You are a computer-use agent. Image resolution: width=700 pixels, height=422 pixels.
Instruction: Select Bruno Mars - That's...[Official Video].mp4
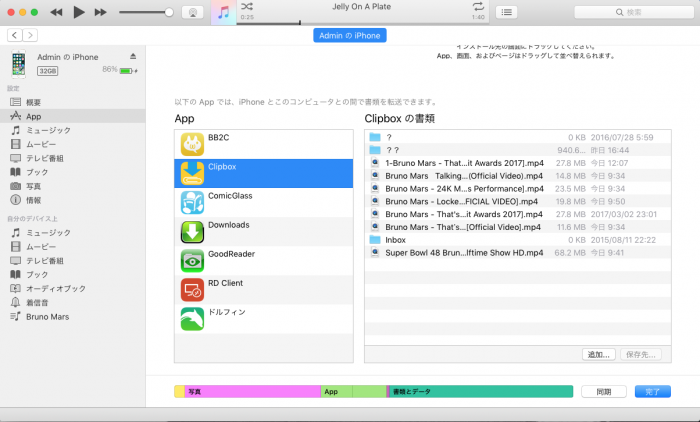pyautogui.click(x=518, y=227)
